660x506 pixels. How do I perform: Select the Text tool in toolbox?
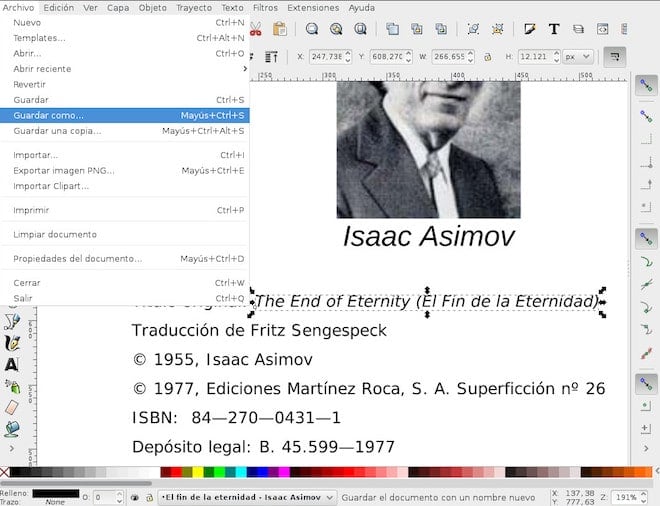(x=12, y=364)
